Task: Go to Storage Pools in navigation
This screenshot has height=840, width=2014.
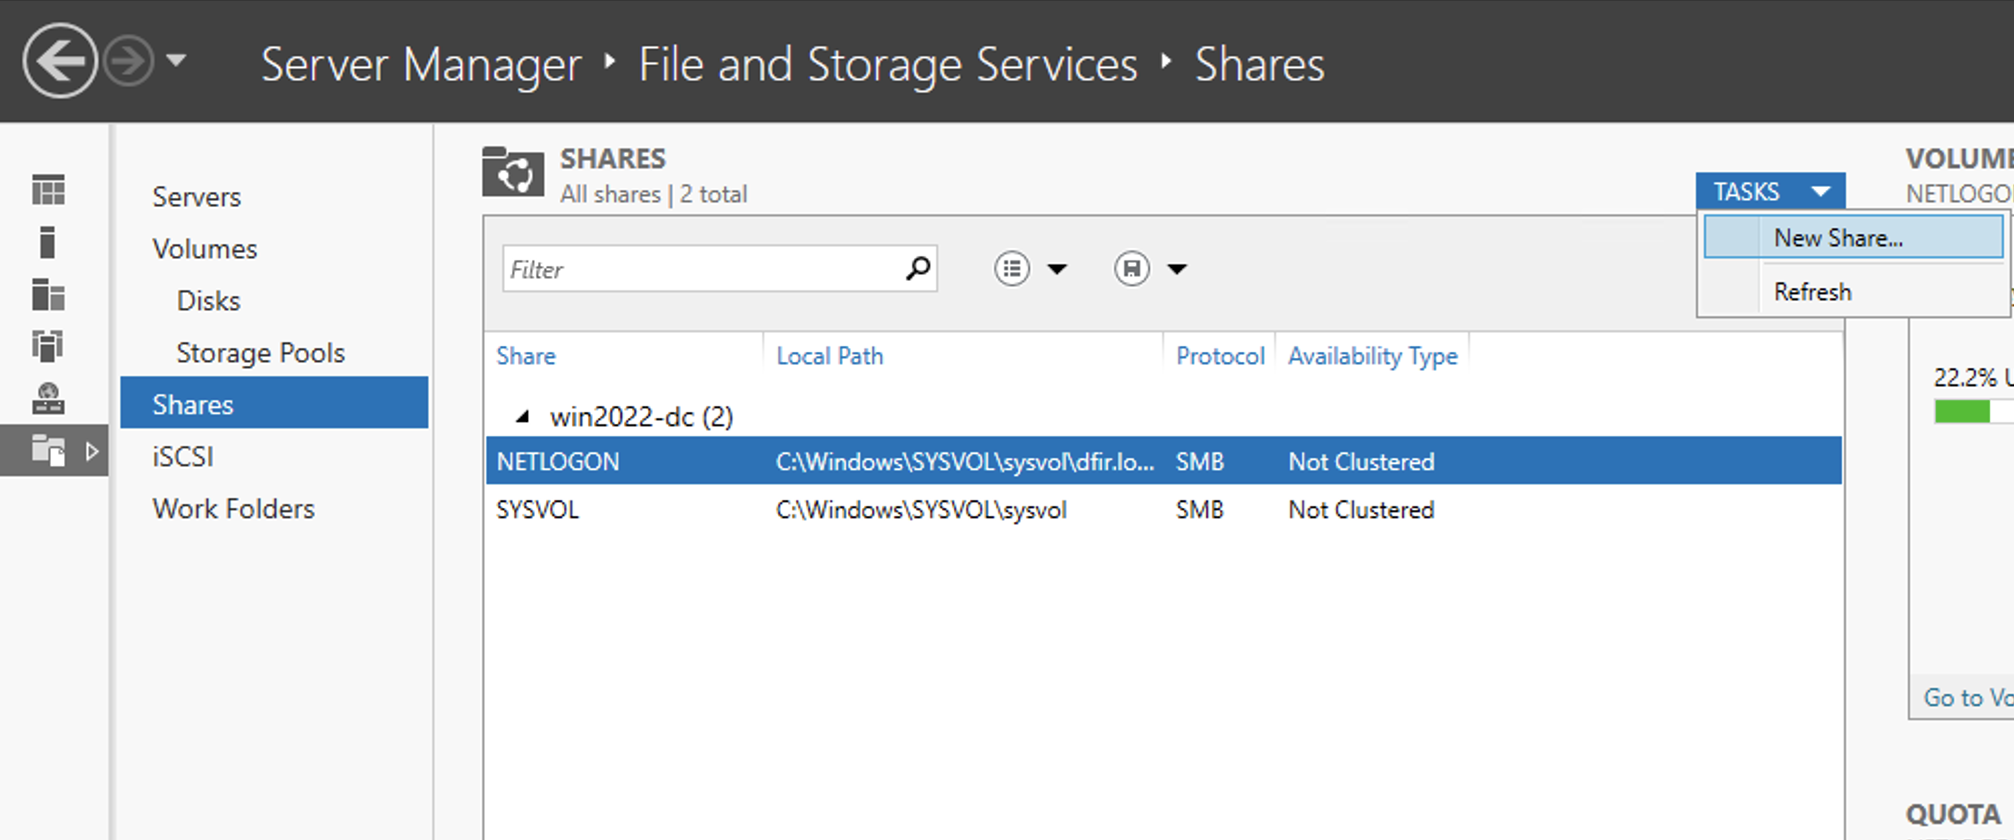Action: [x=260, y=353]
